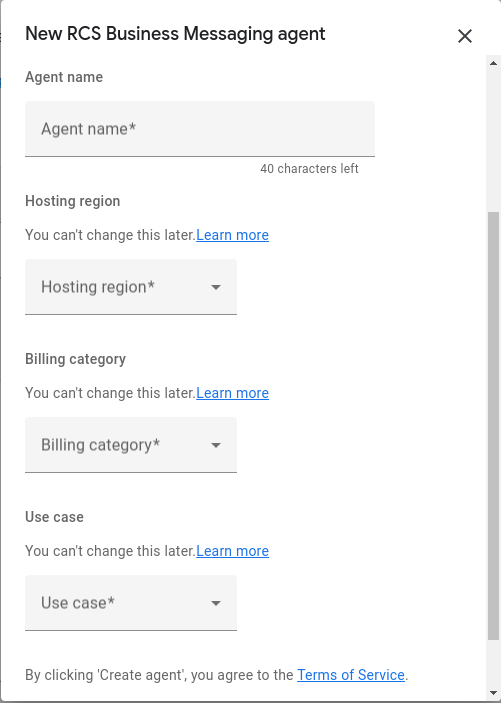The height and width of the screenshot is (703, 501).
Task: Open the Billing category dropdown
Action: tap(131, 445)
